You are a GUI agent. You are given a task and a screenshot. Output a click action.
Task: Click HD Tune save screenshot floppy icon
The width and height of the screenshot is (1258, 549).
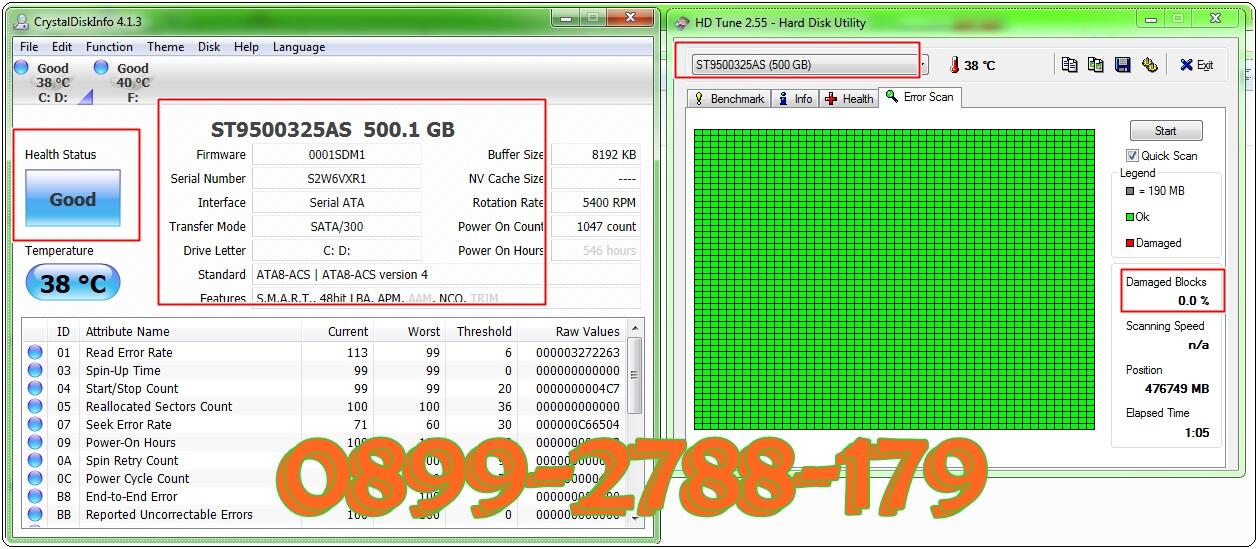point(1123,65)
